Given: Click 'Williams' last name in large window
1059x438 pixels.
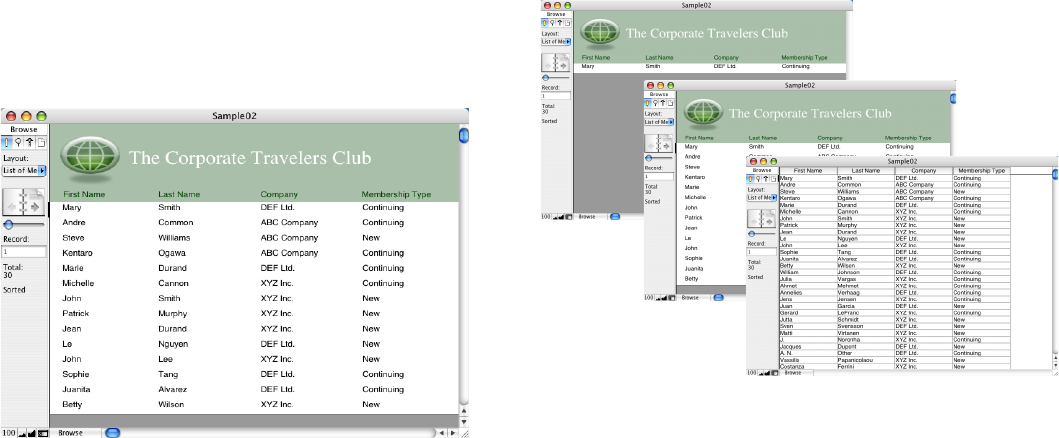Looking at the screenshot, I should tap(174, 238).
